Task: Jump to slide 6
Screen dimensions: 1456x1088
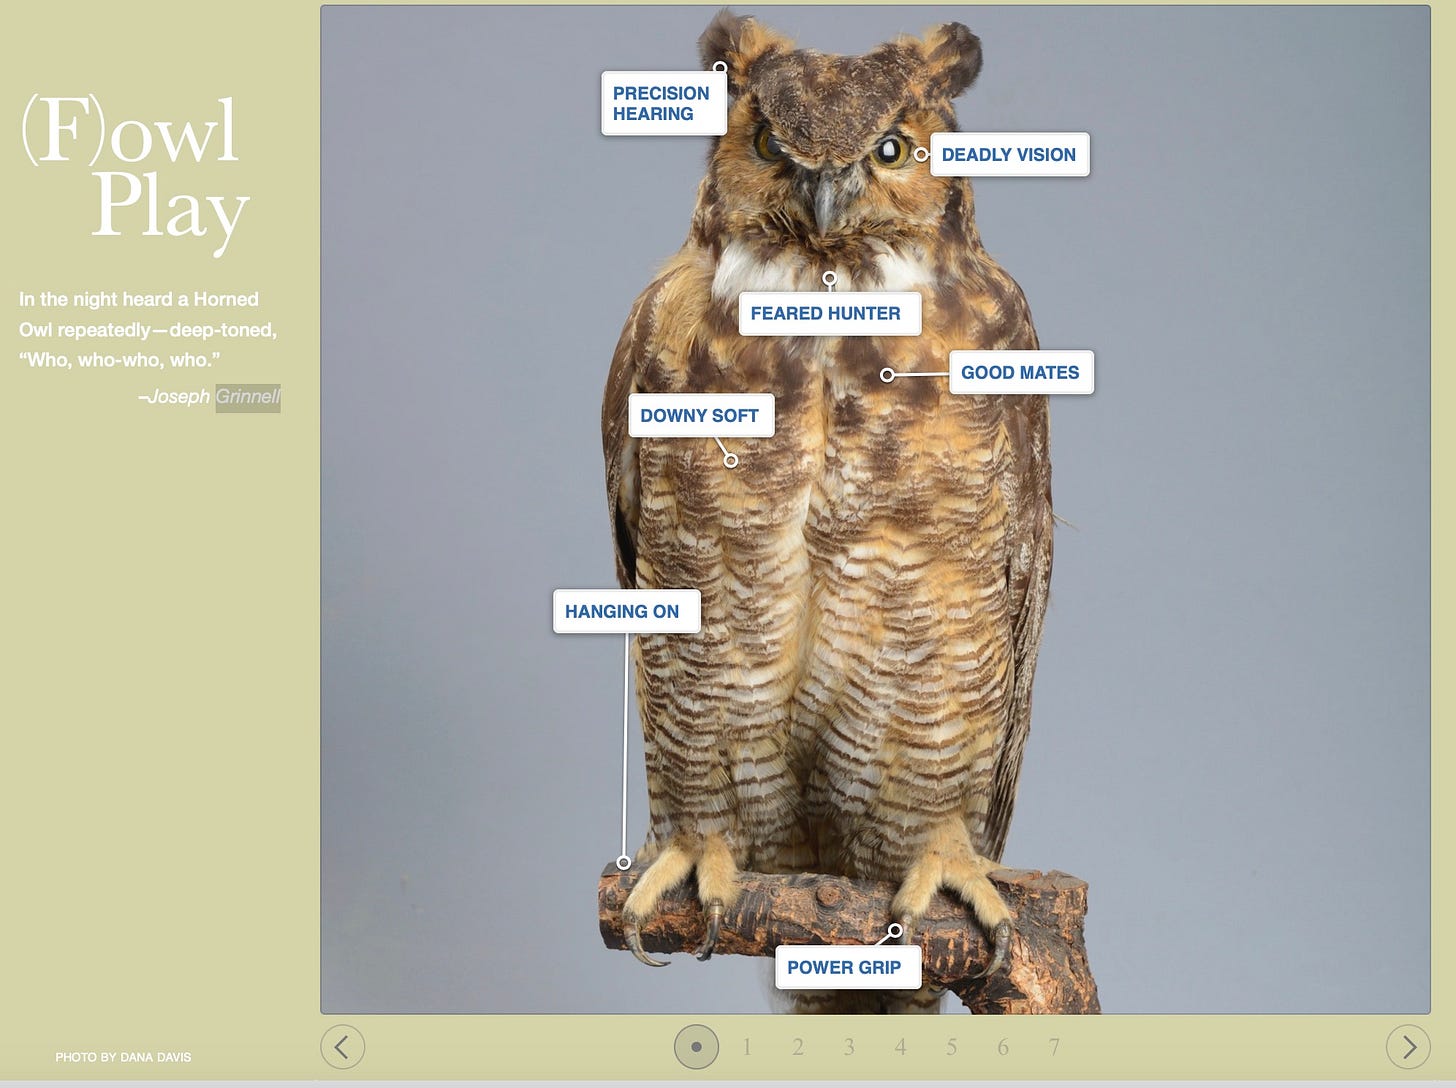Action: click(1003, 1047)
